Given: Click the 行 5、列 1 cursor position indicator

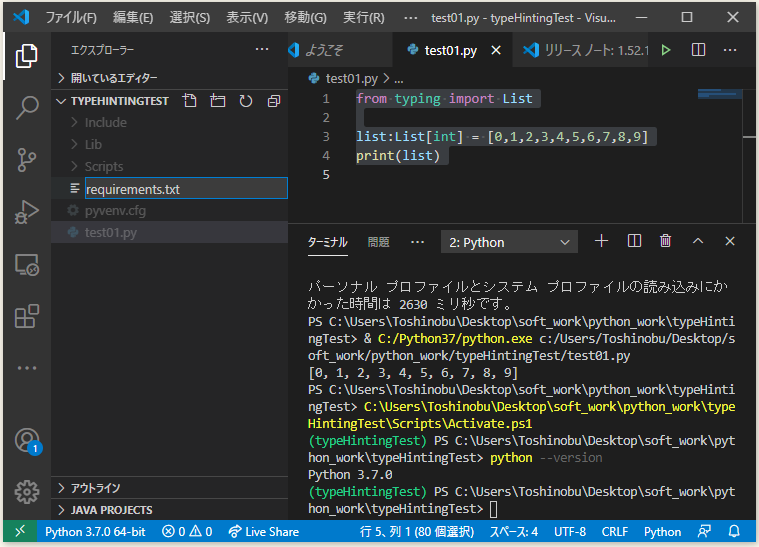Looking at the screenshot, I should pyautogui.click(x=417, y=532).
